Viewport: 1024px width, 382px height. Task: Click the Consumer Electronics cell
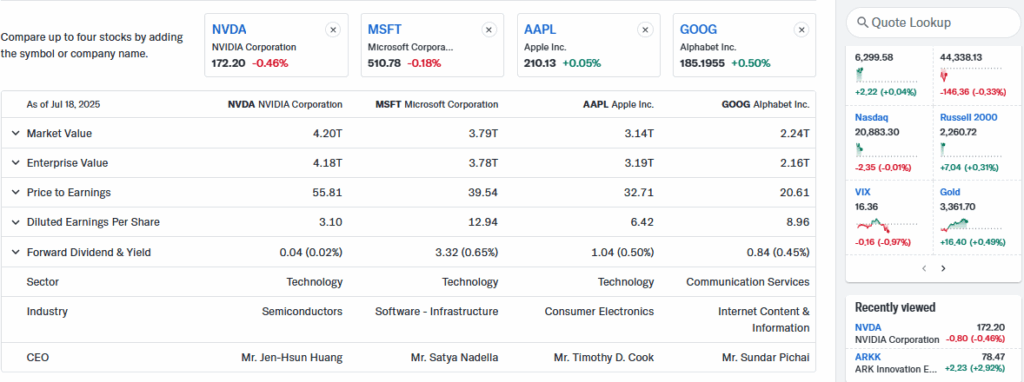pyautogui.click(x=600, y=311)
